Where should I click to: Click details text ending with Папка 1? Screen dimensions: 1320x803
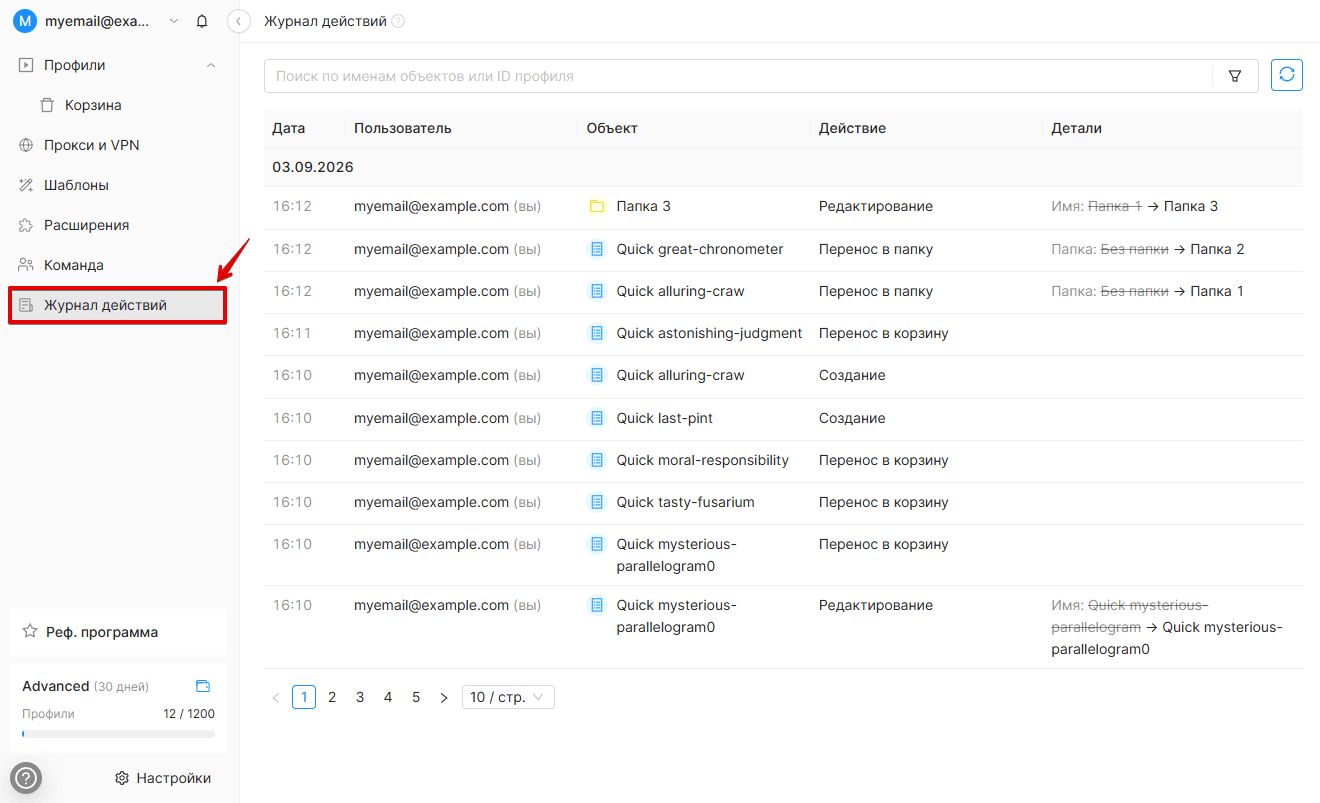point(1148,291)
